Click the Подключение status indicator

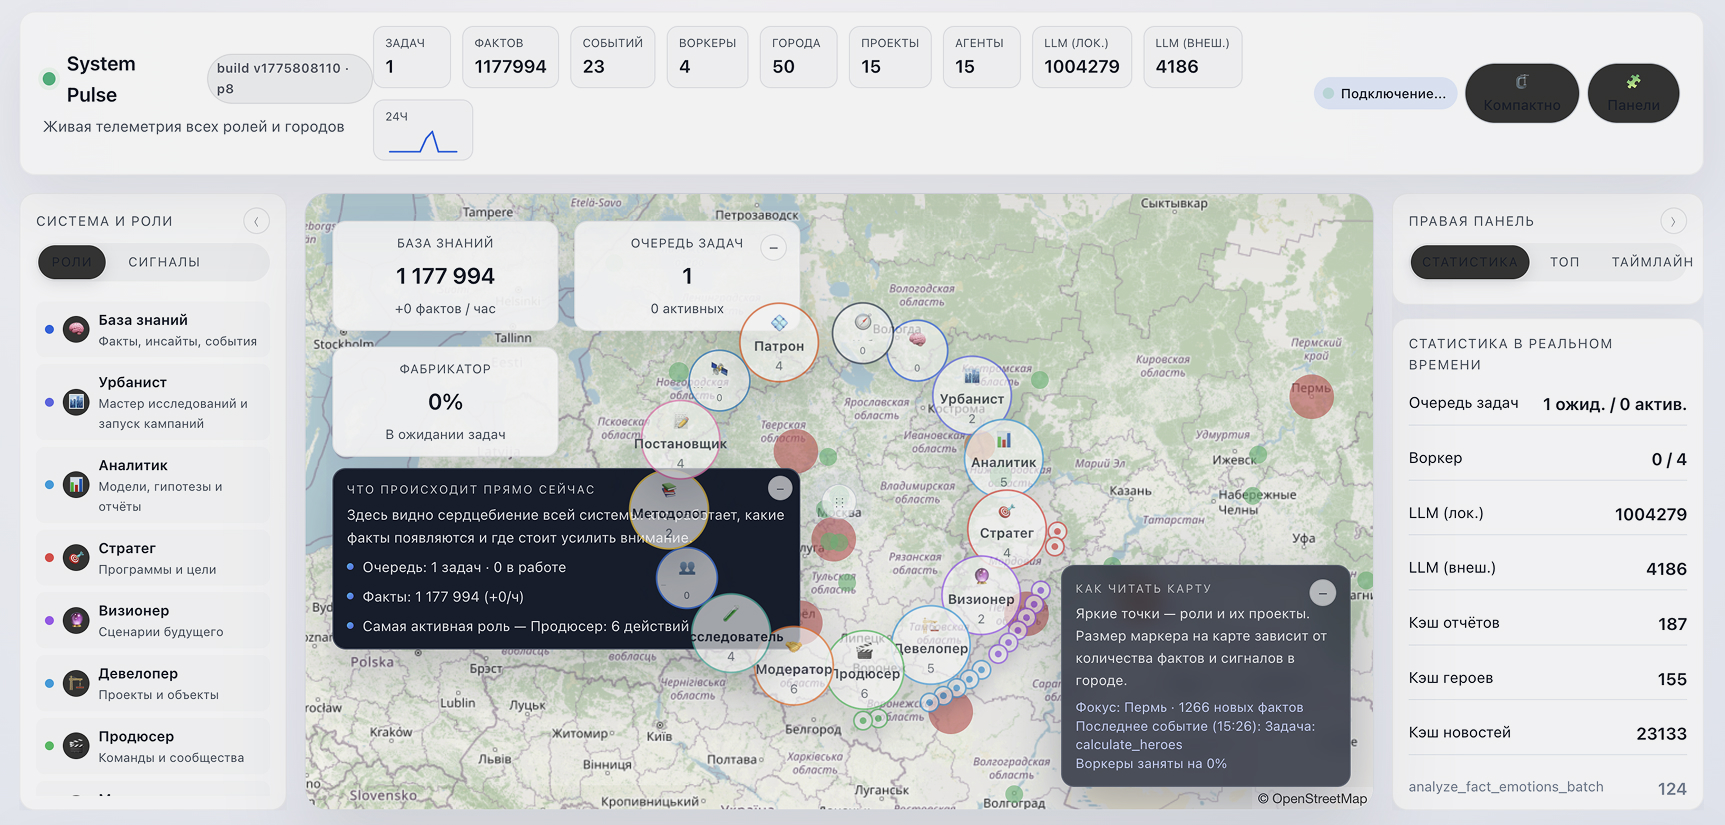point(1385,94)
